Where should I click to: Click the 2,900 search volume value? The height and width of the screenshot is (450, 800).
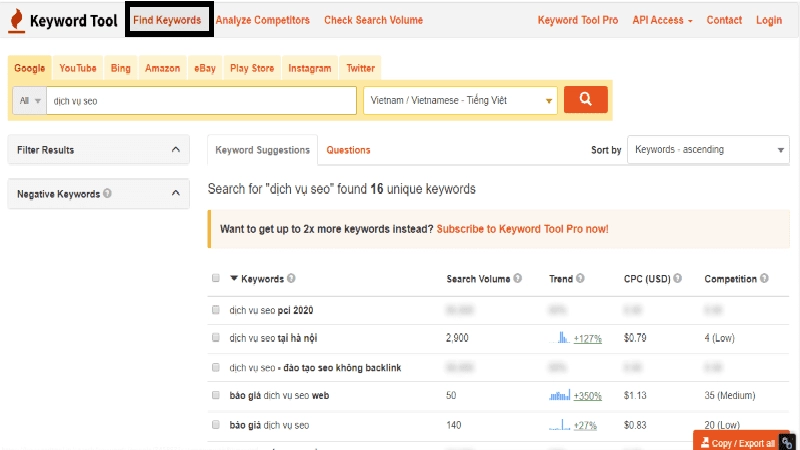457,338
